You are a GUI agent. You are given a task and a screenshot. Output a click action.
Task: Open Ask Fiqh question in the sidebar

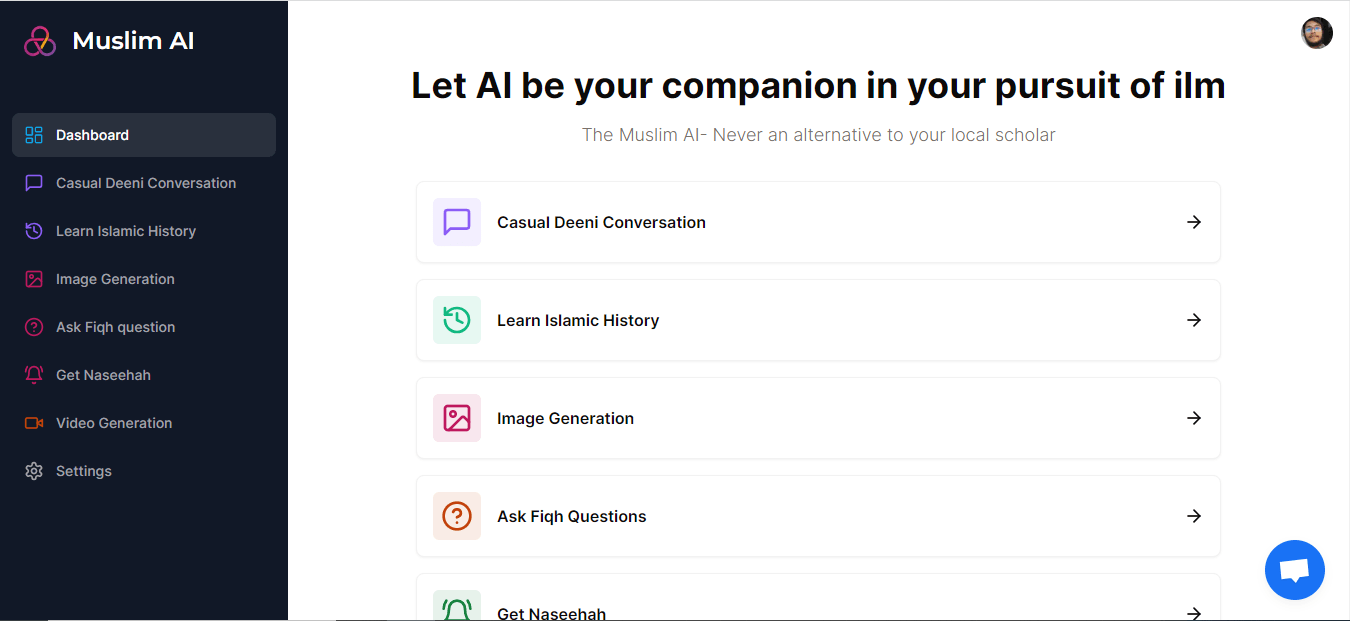[x=144, y=327]
